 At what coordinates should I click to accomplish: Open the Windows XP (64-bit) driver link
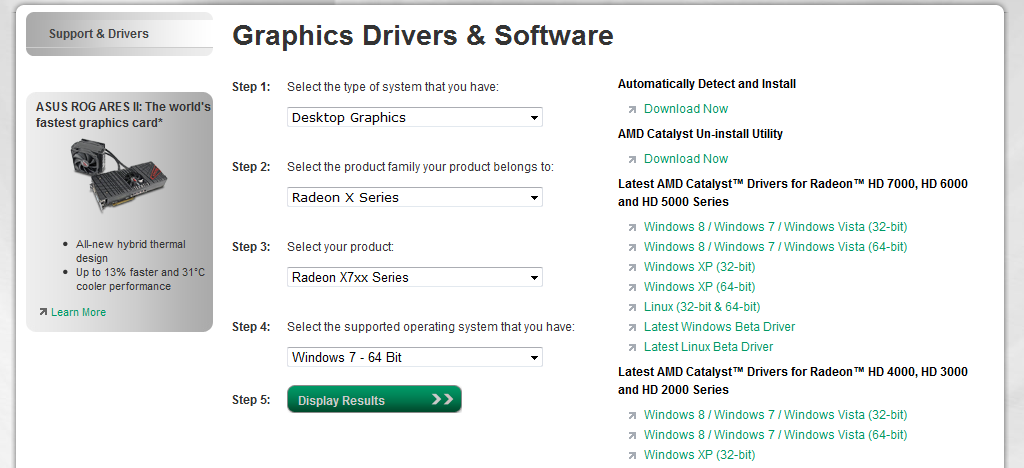(x=699, y=287)
